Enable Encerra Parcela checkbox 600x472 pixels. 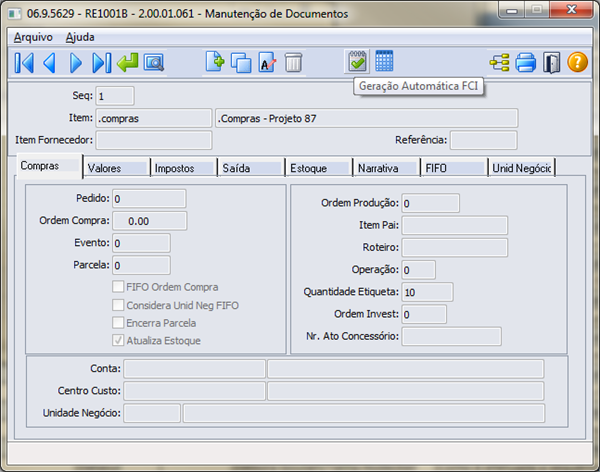(118, 323)
